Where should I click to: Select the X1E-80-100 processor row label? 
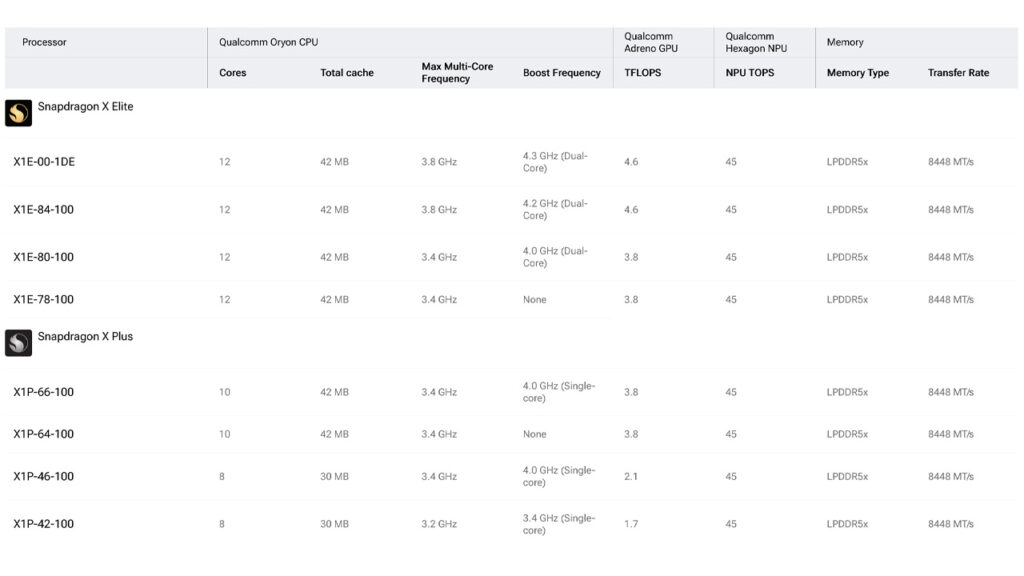pos(44,257)
